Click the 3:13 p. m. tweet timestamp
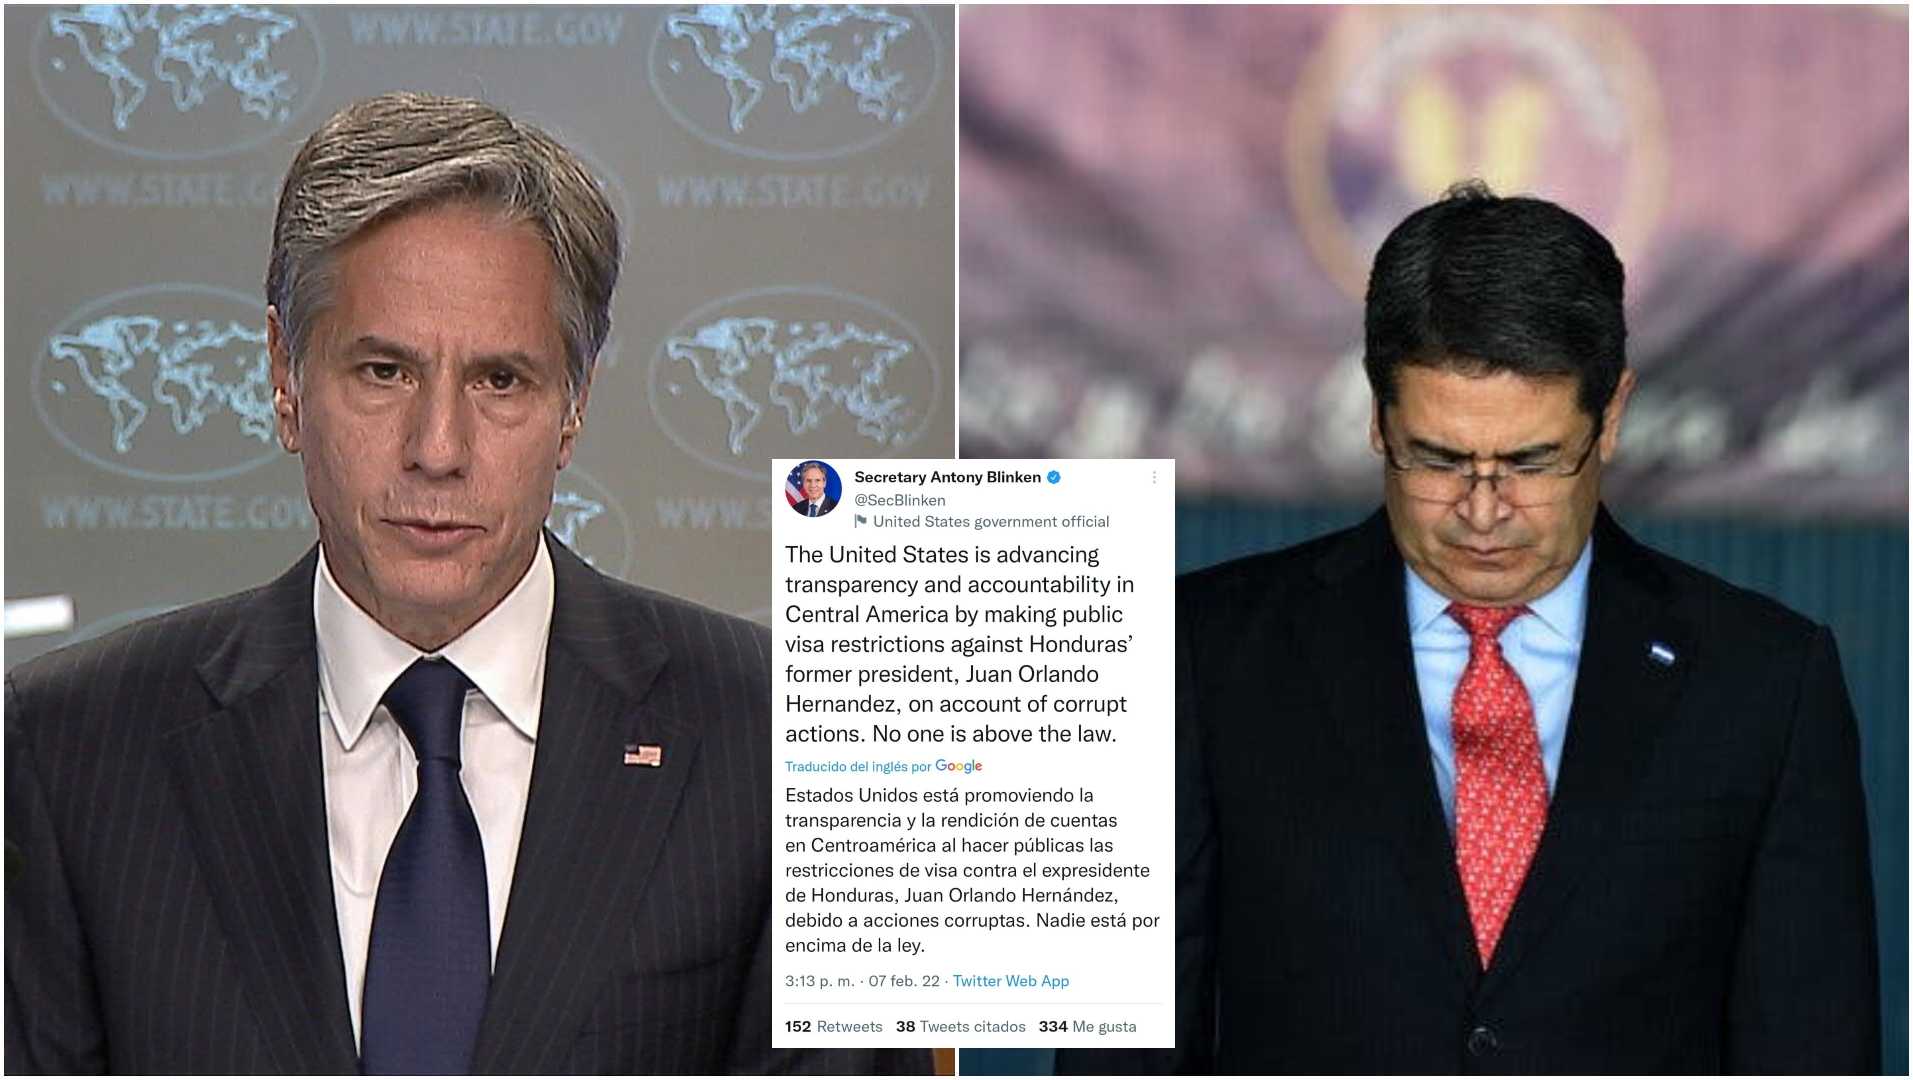Viewport: 1913px width, 1080px height. (x=820, y=981)
